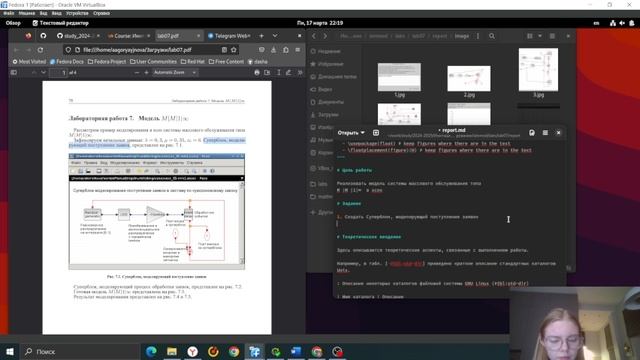Open Firefox reader view icon in address bar

tap(224, 50)
